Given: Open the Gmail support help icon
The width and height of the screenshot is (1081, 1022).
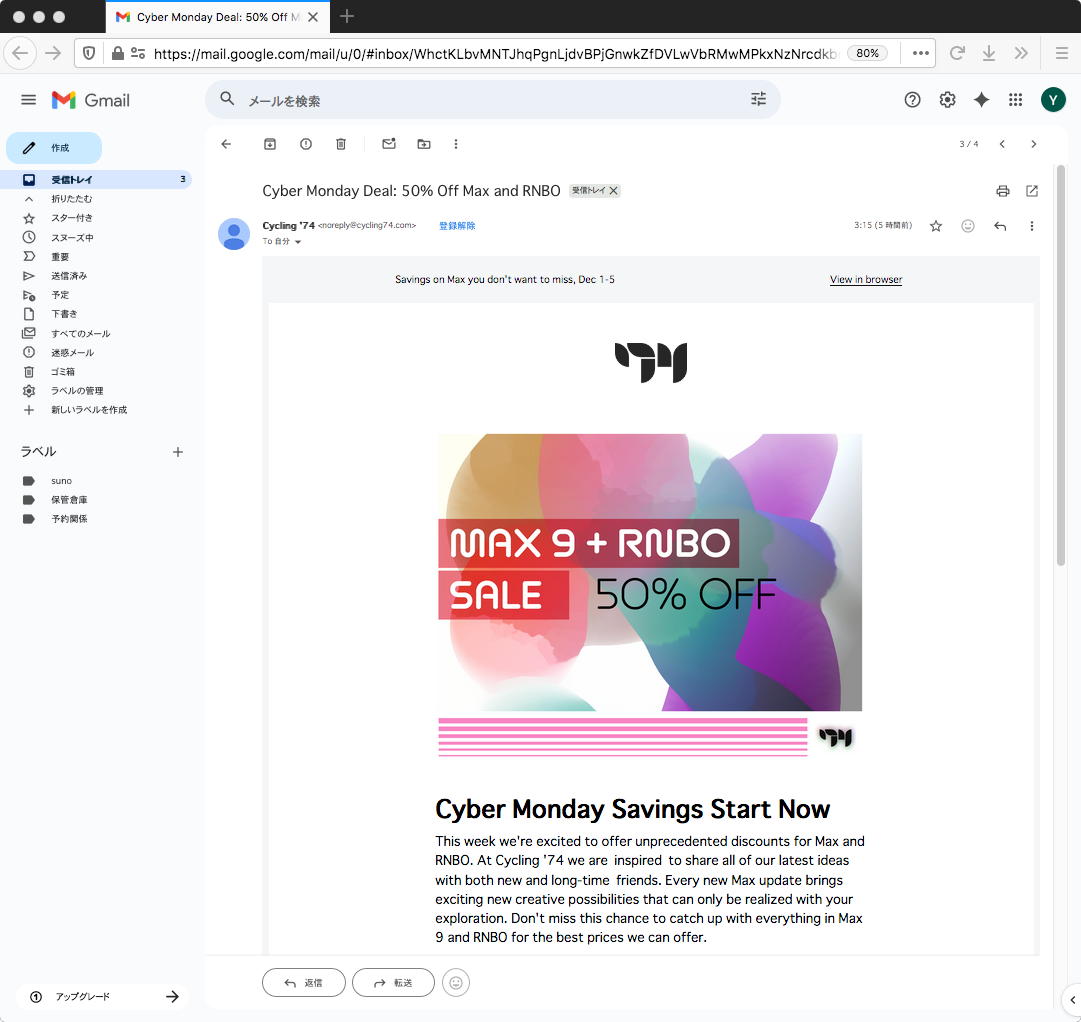Looking at the screenshot, I should [x=912, y=100].
